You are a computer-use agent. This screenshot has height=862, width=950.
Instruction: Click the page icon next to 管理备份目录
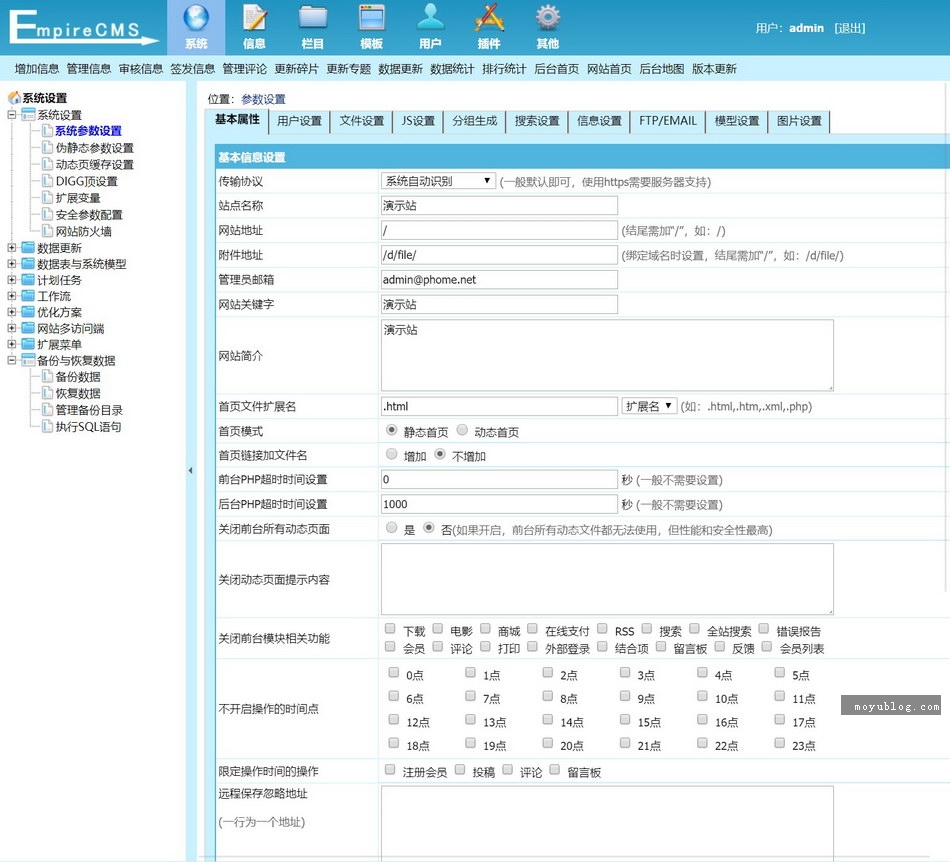[x=47, y=409]
